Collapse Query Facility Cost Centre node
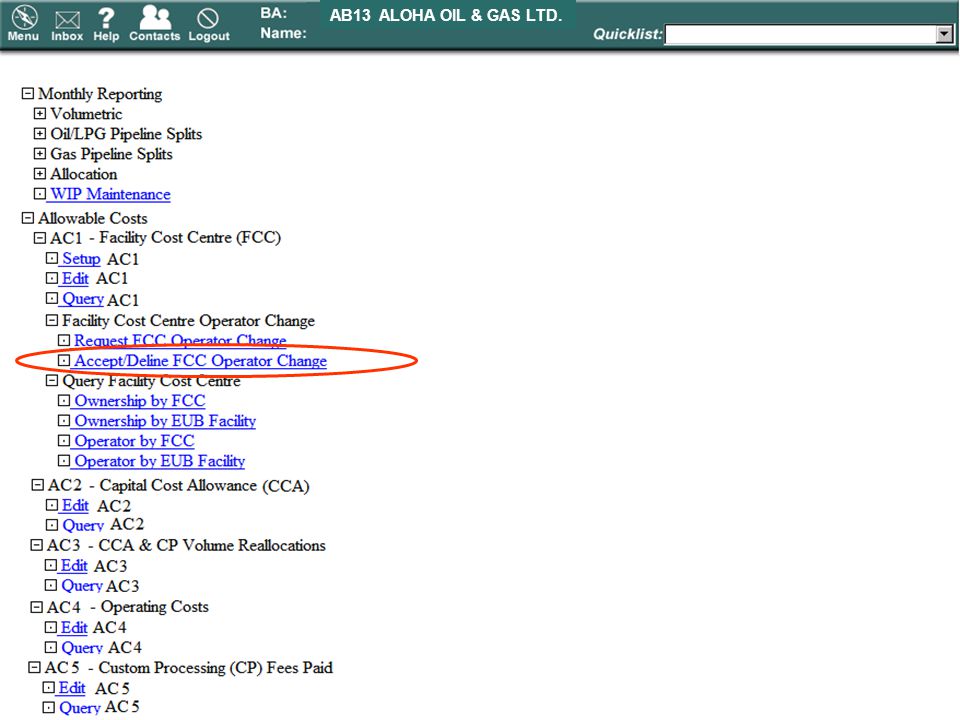 pyautogui.click(x=52, y=381)
